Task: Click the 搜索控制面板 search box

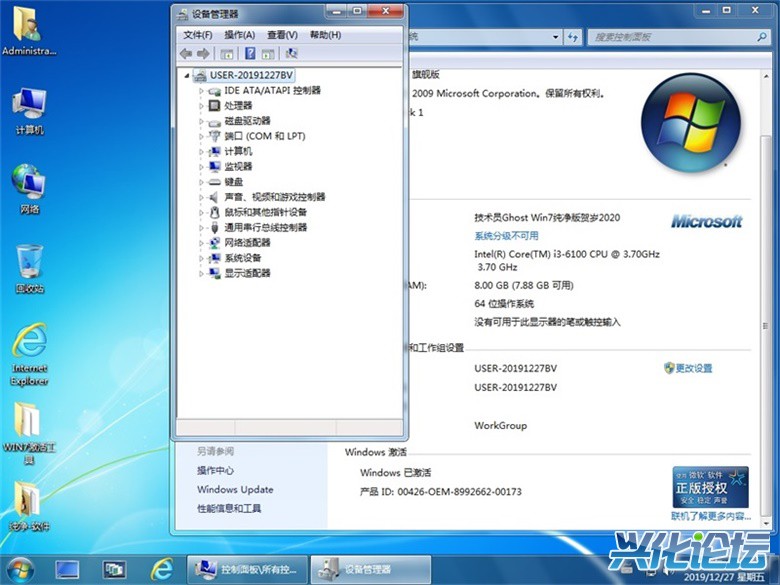Action: click(x=672, y=37)
